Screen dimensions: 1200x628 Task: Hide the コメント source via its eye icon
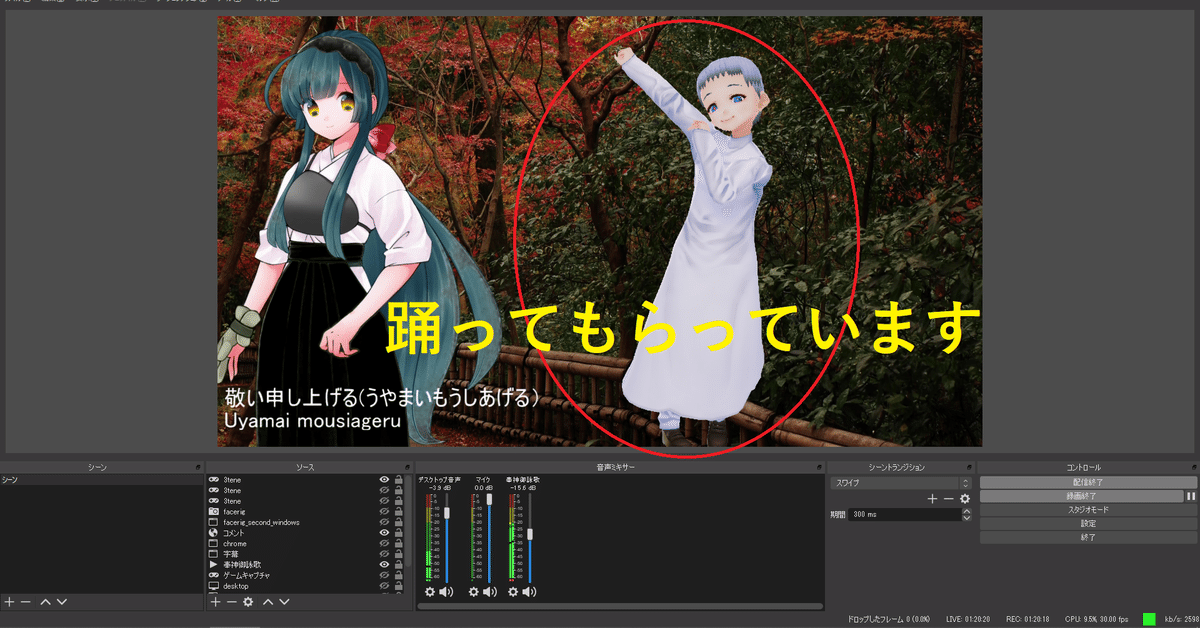tap(384, 533)
